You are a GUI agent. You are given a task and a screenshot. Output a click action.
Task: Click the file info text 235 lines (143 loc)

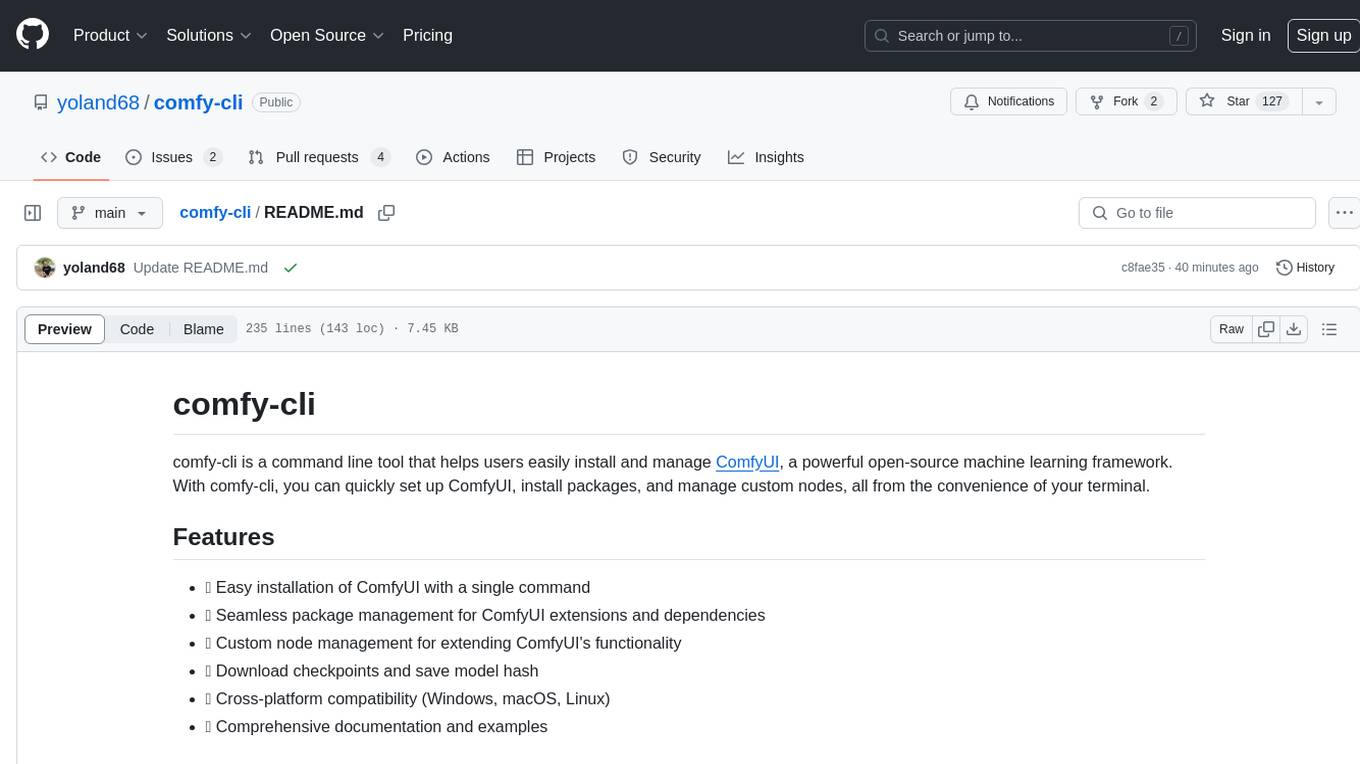[x=315, y=329]
